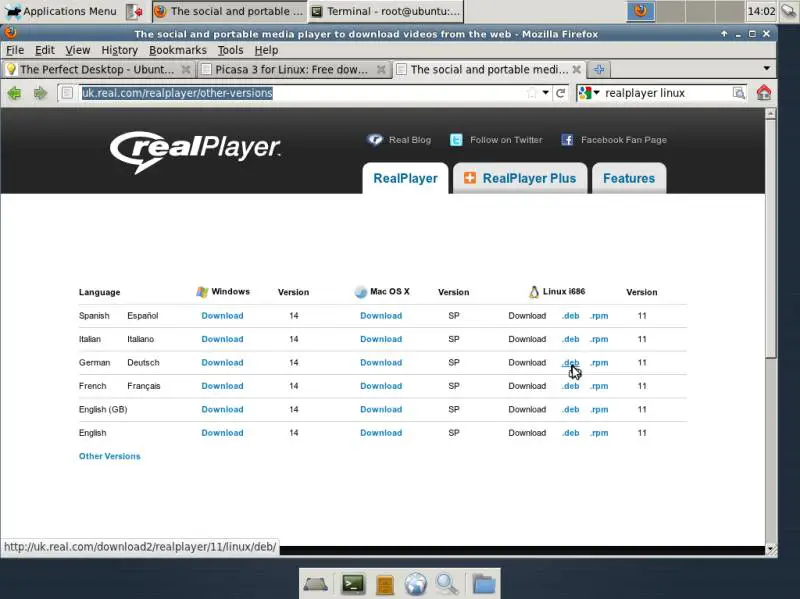Click the reload page icon
Image resolution: width=800 pixels, height=599 pixels.
point(560,93)
